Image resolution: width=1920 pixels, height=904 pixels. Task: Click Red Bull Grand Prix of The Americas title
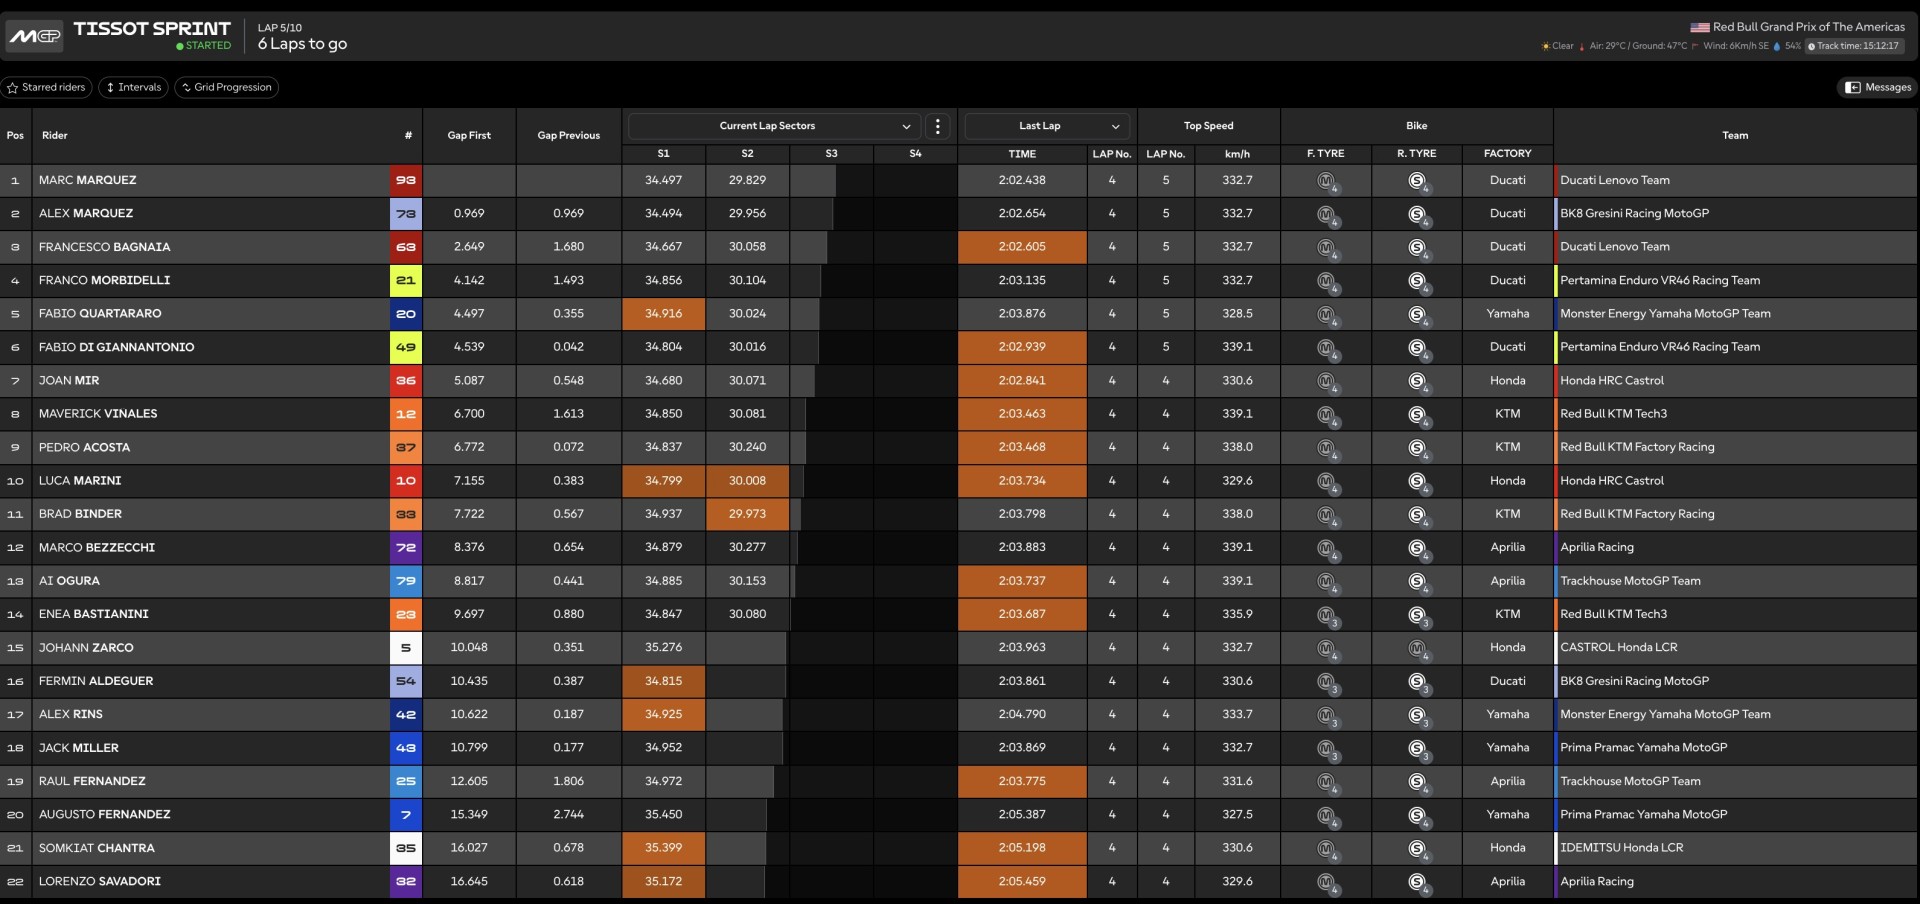pos(1809,27)
